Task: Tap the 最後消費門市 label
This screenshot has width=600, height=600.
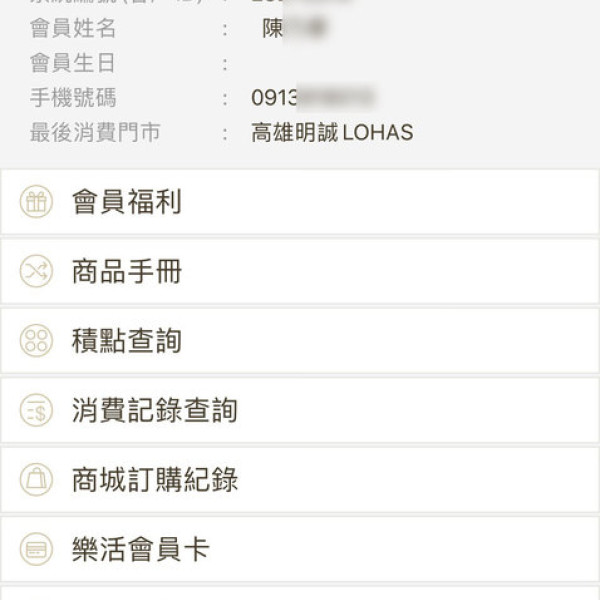Action: click(x=95, y=133)
